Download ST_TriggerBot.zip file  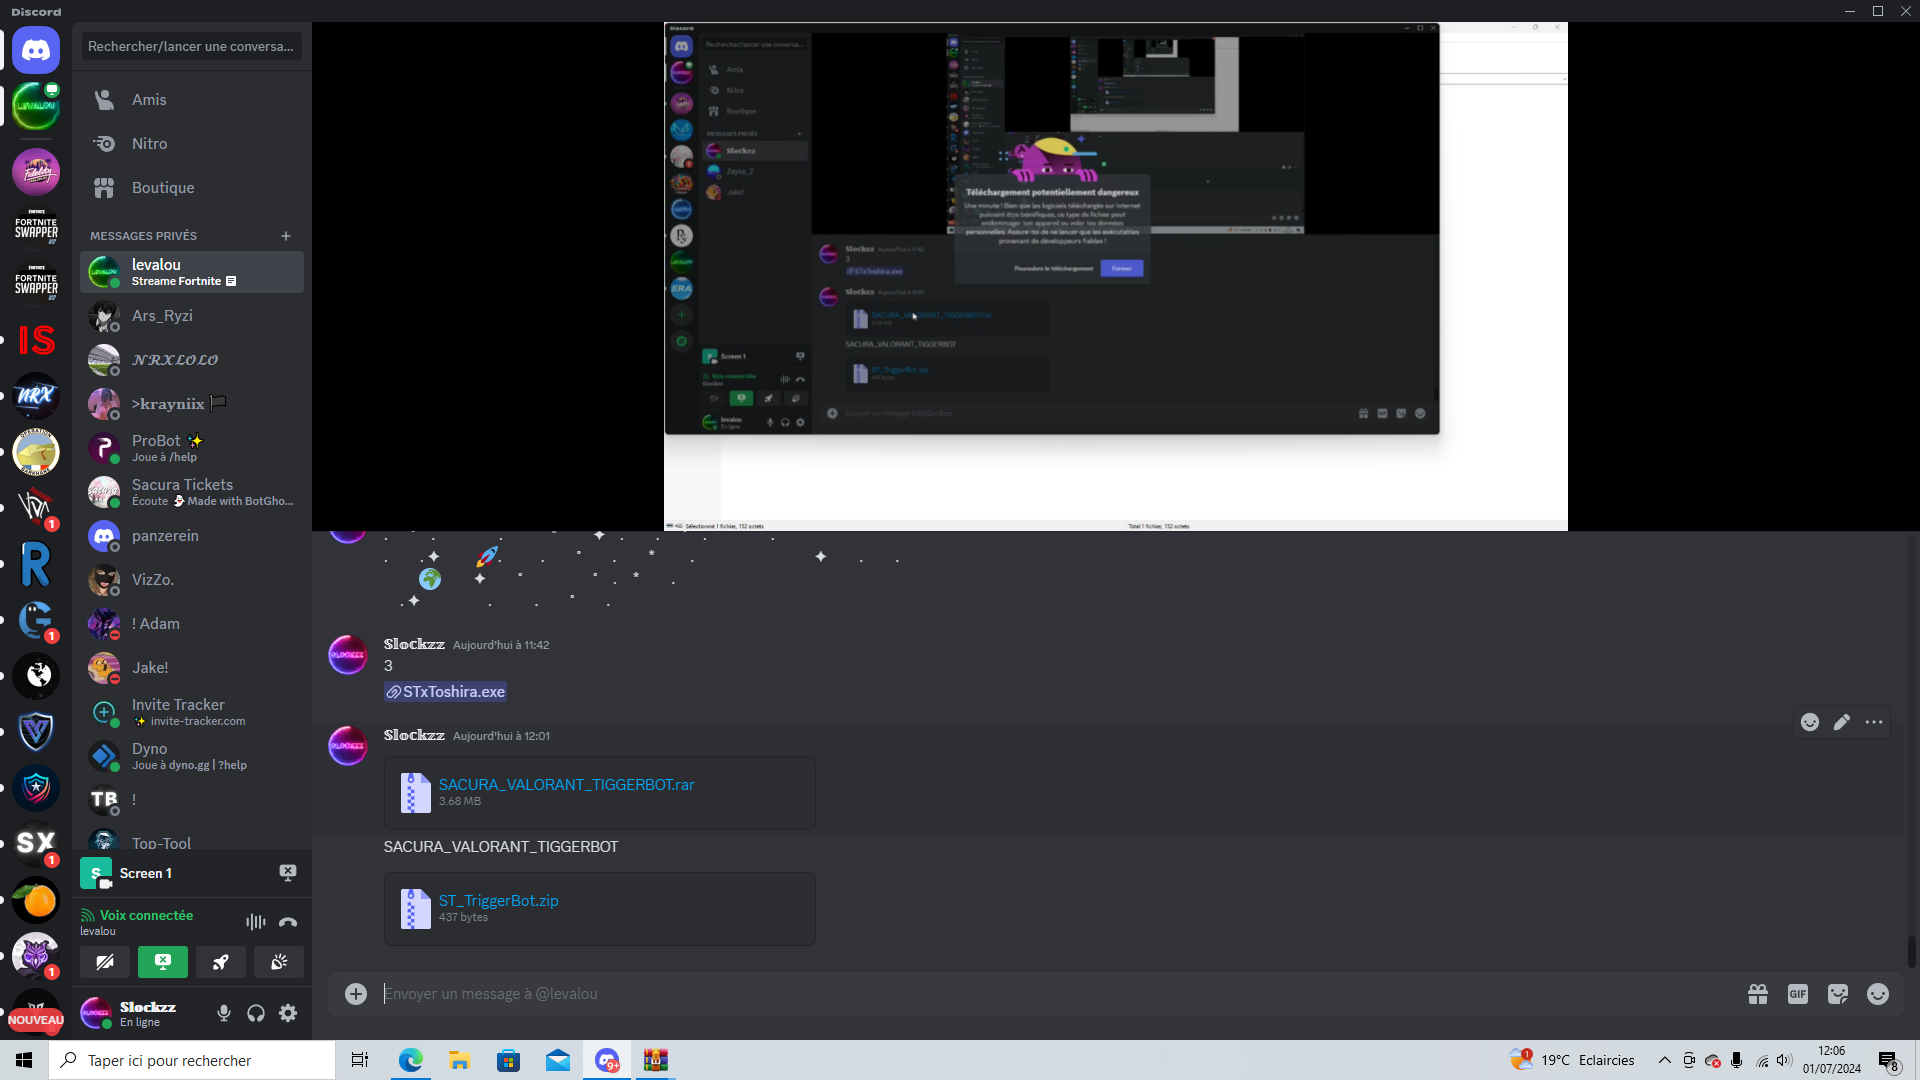[498, 901]
